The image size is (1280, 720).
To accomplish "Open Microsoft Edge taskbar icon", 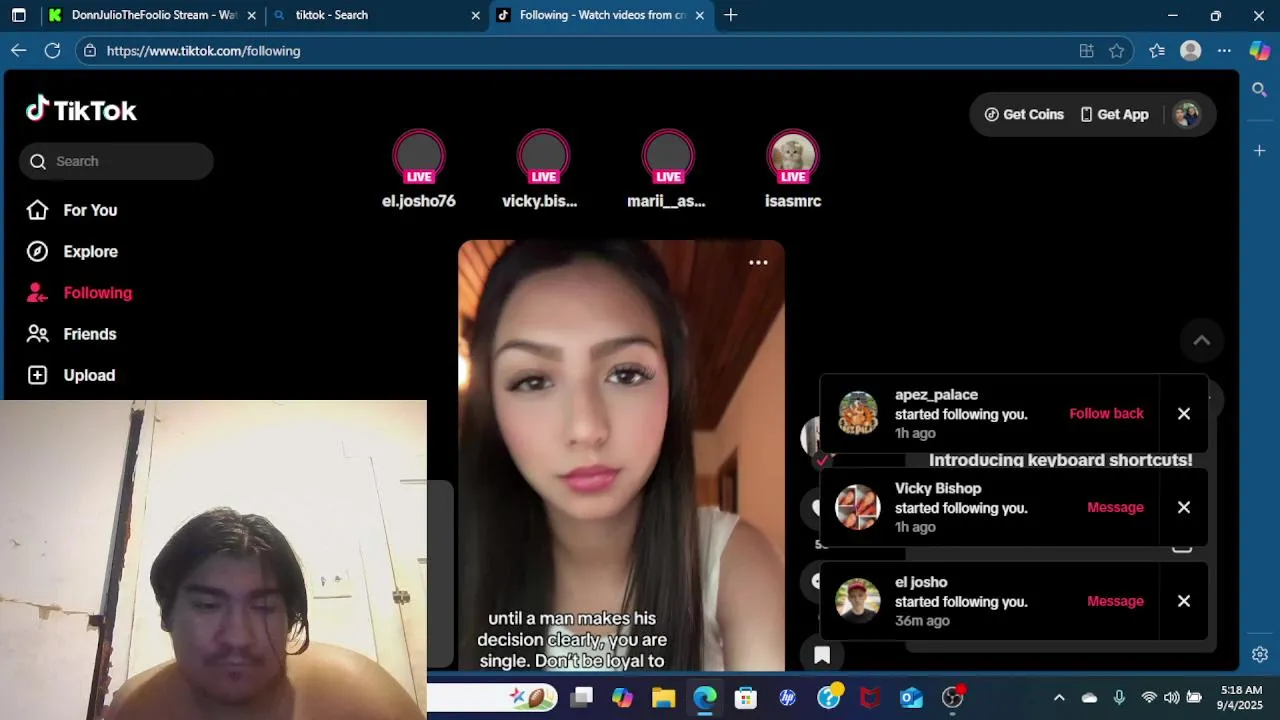I will (705, 697).
